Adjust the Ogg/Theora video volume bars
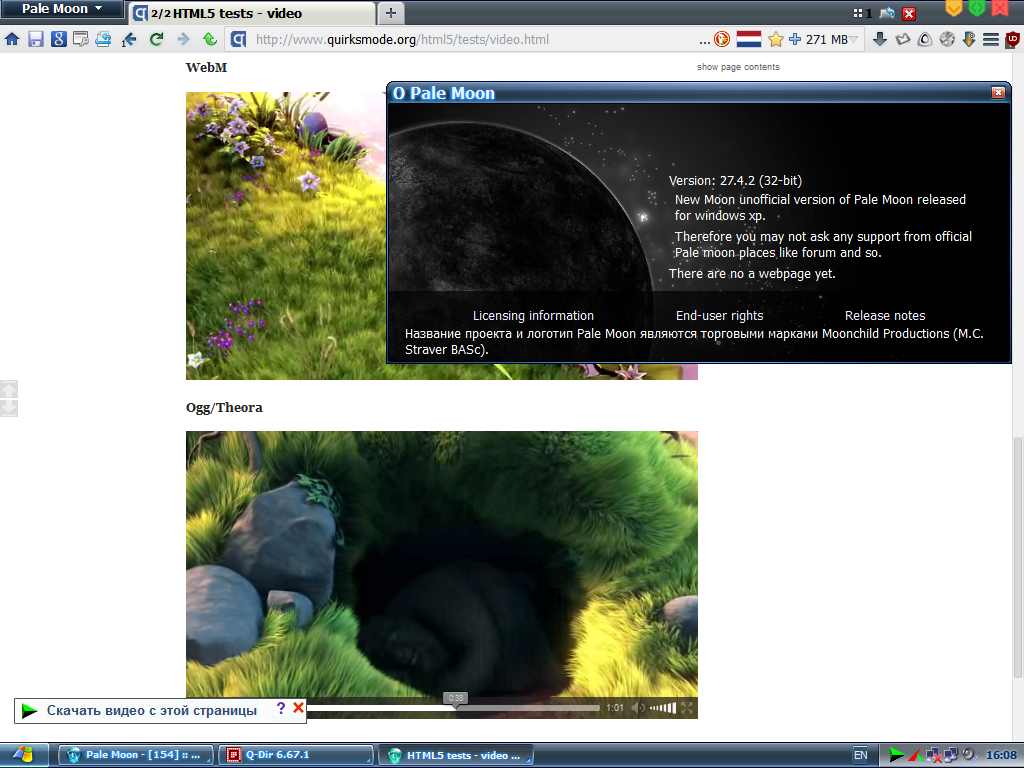1024x768 pixels. [x=663, y=708]
